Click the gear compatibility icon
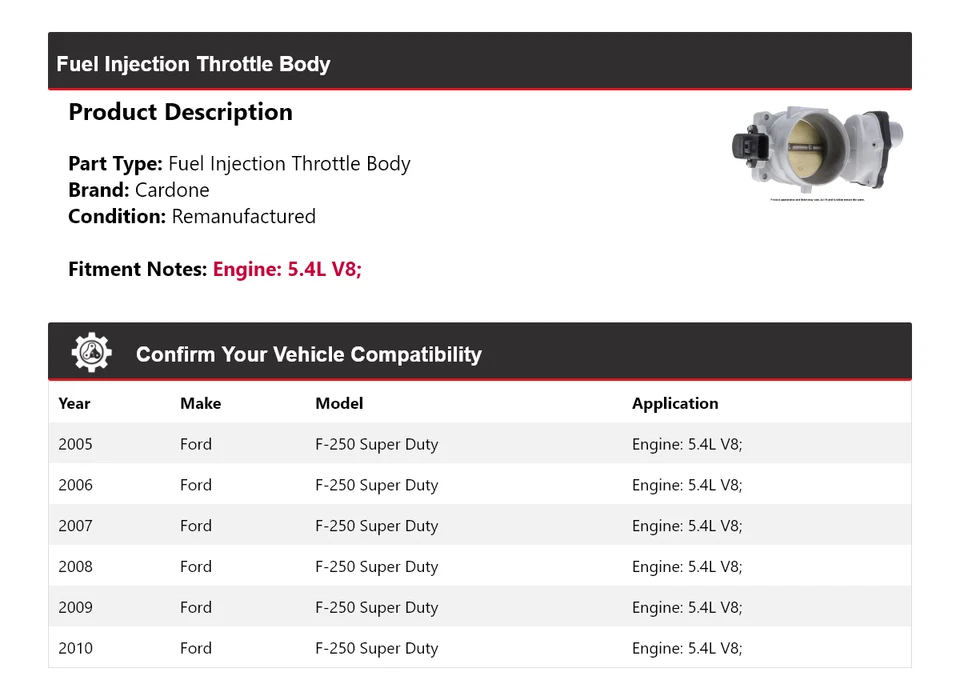 pyautogui.click(x=91, y=353)
